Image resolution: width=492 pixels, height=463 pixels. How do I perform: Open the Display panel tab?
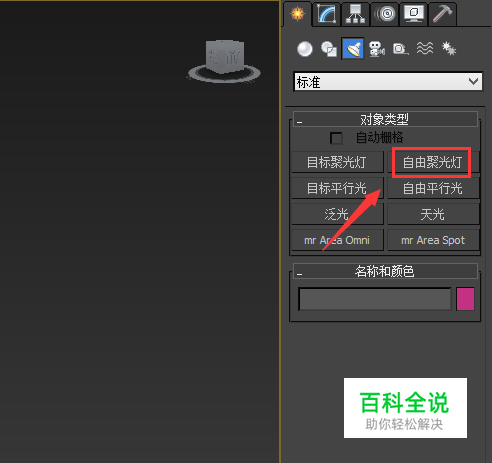pyautogui.click(x=414, y=14)
